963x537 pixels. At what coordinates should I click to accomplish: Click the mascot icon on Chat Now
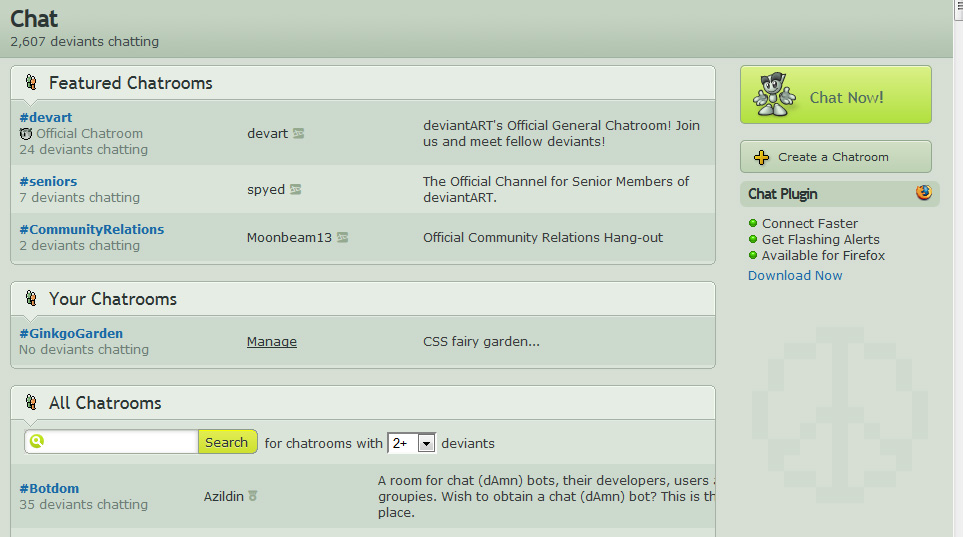coord(774,95)
